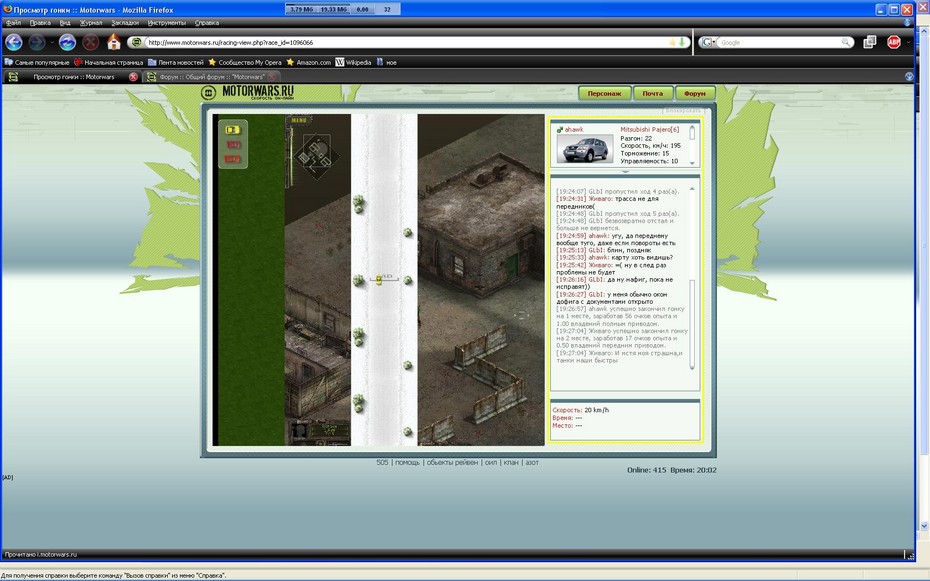Screen dimensions: 930x581
Task: Click the green Go arrow in address bar
Action: [x=682, y=42]
